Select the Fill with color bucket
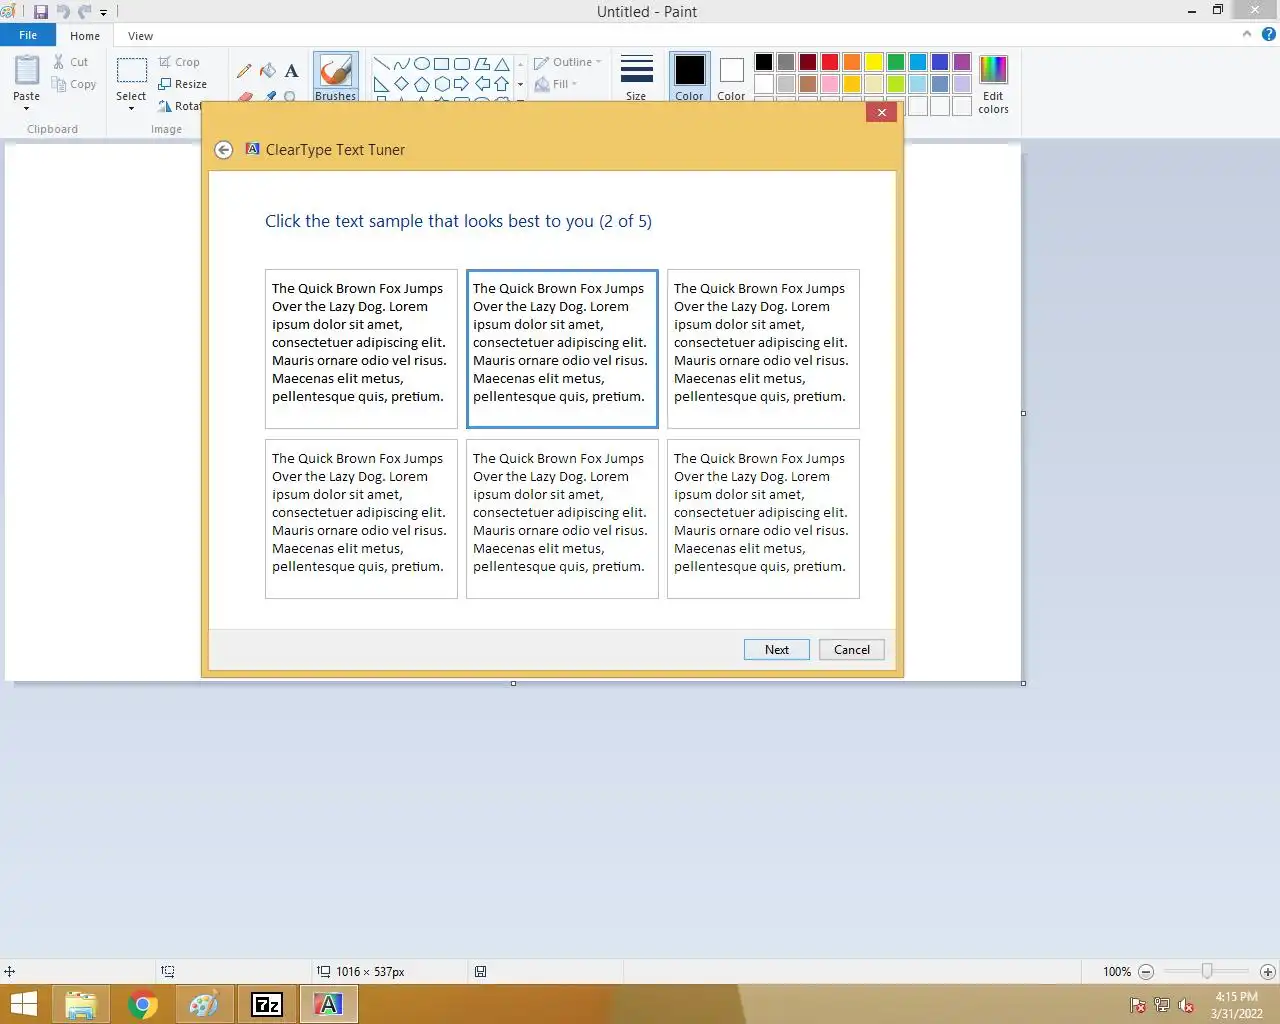Image resolution: width=1280 pixels, height=1024 pixels. [268, 71]
